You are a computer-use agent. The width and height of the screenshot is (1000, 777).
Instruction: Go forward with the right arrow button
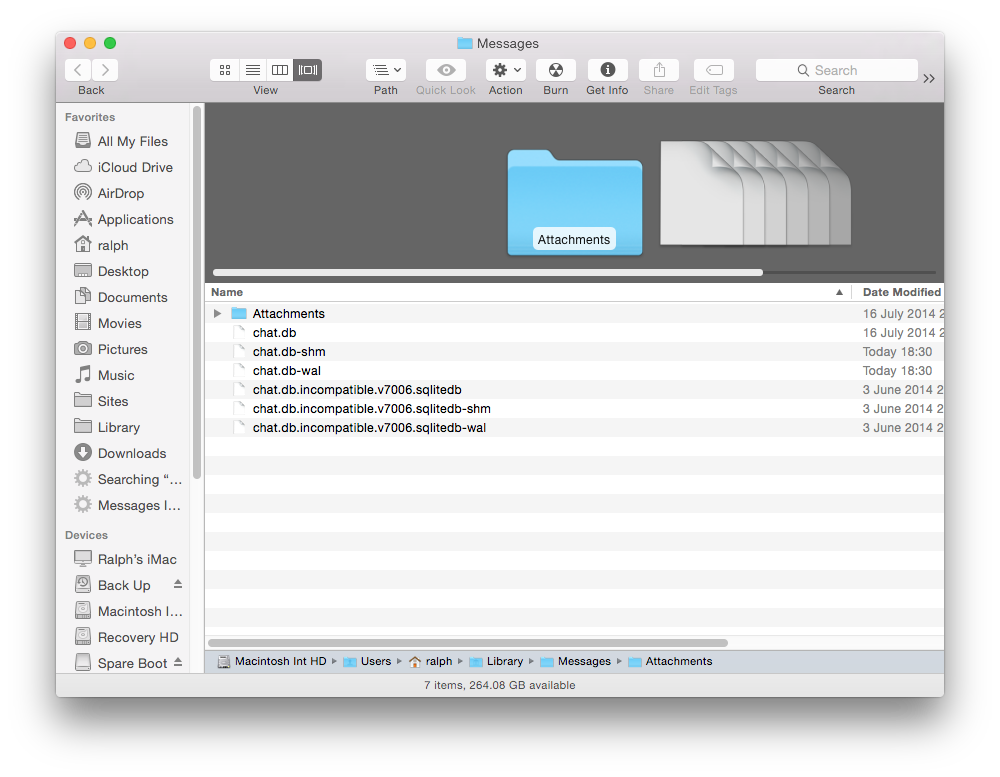coord(105,70)
